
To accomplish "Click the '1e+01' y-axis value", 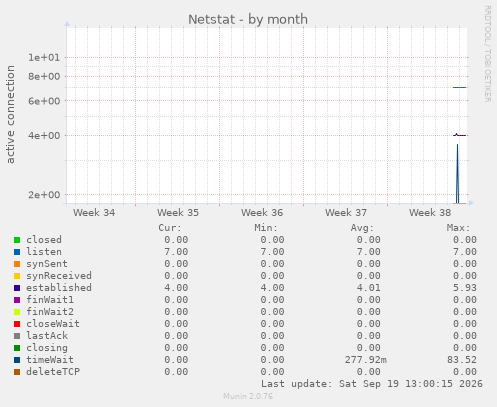I will pos(44,58).
